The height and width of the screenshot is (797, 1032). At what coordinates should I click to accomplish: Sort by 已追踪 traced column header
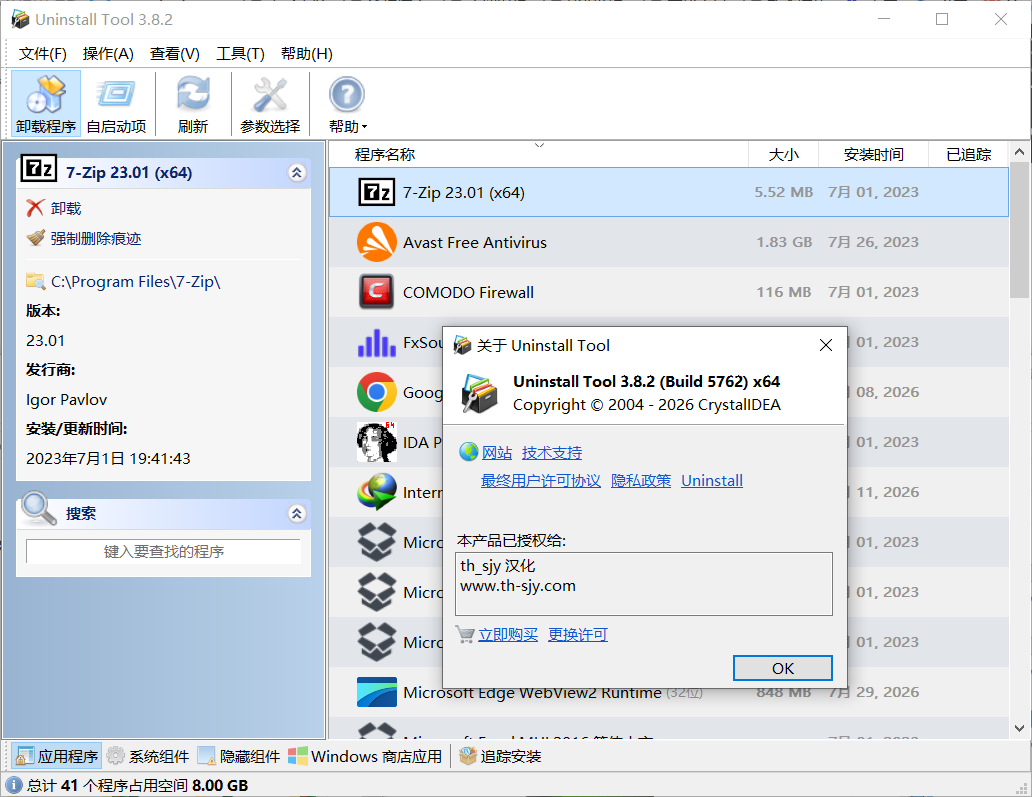[968, 155]
